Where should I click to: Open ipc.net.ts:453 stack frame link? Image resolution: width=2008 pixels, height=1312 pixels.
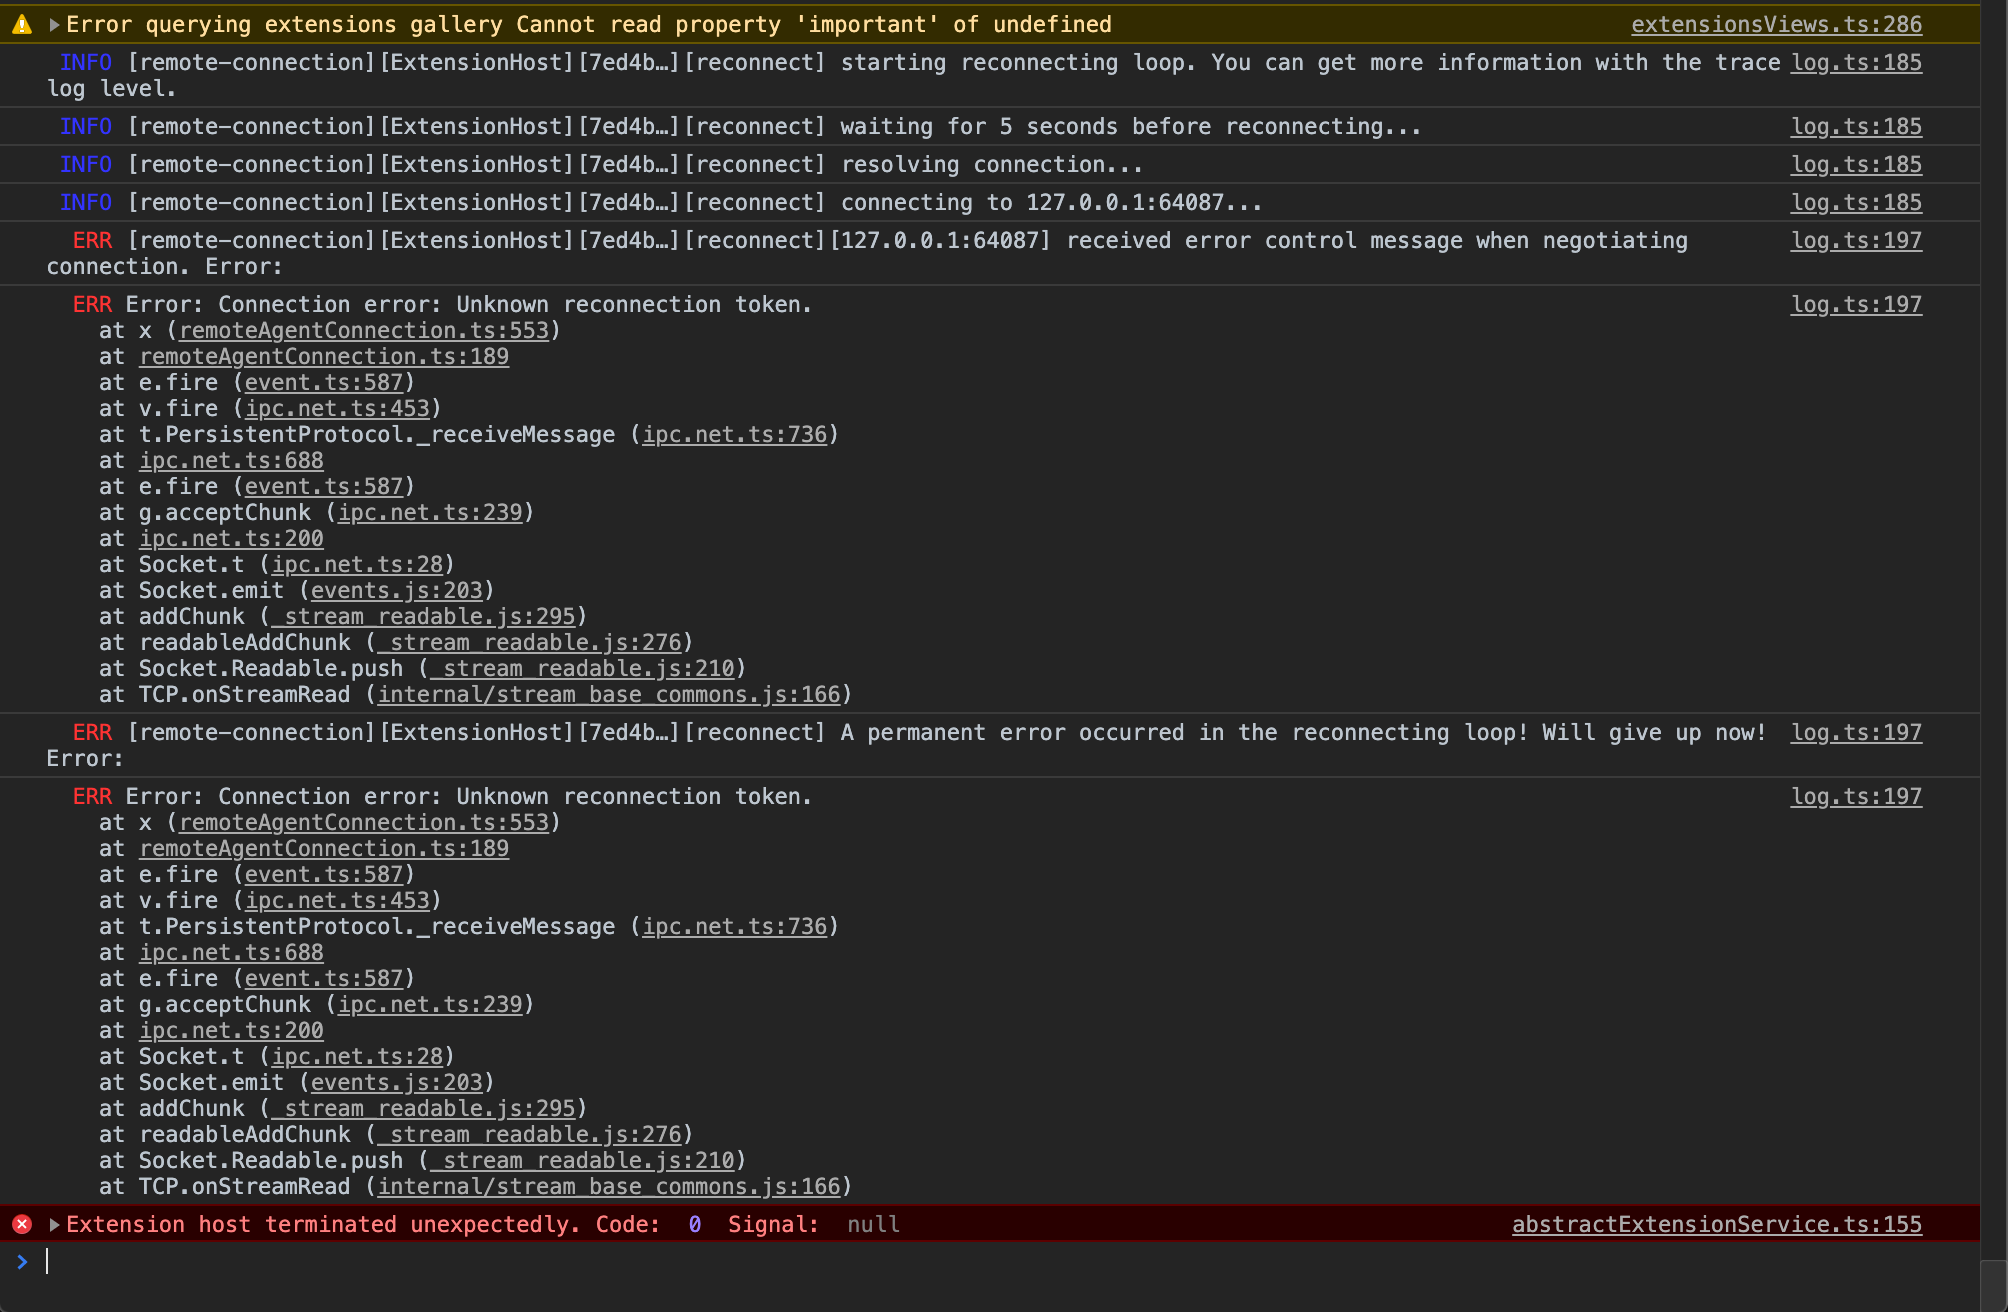pyautogui.click(x=338, y=408)
